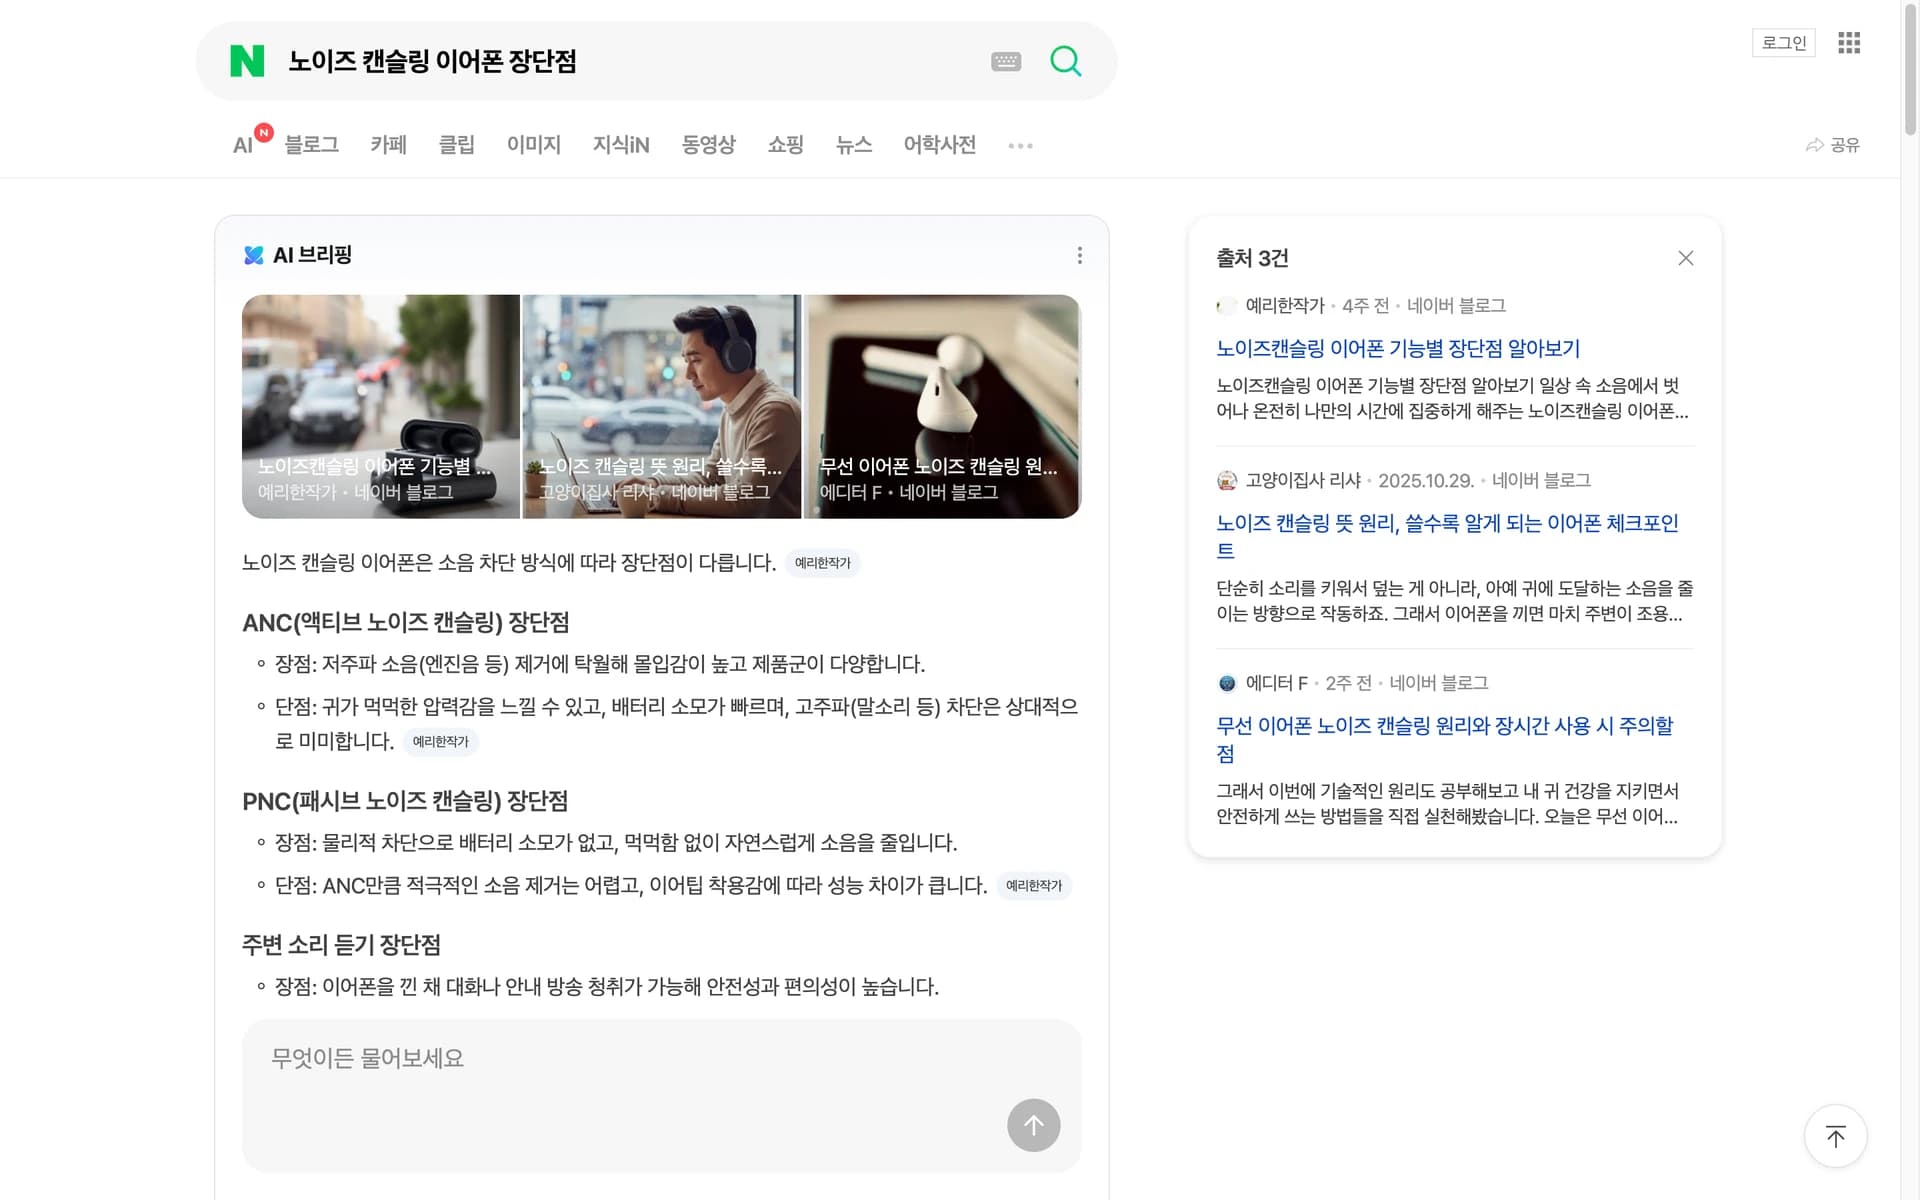The width and height of the screenshot is (1920, 1200).
Task: Click the green Naver N logo
Action: pyautogui.click(x=247, y=61)
